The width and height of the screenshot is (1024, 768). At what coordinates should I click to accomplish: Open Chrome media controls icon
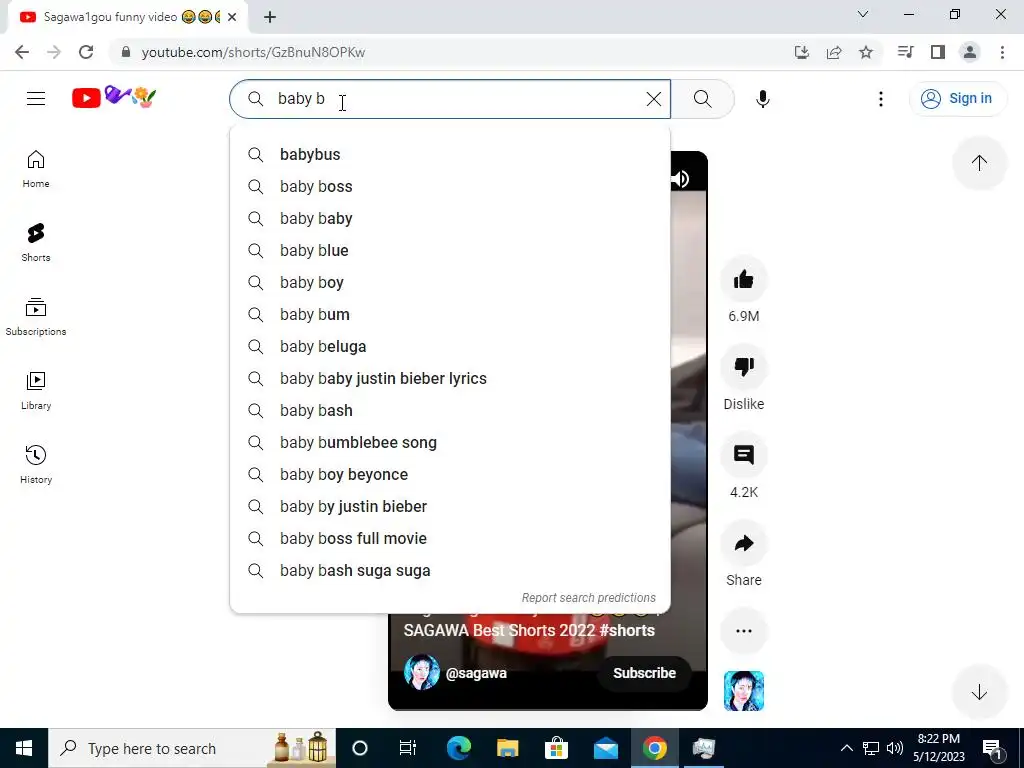(x=905, y=52)
